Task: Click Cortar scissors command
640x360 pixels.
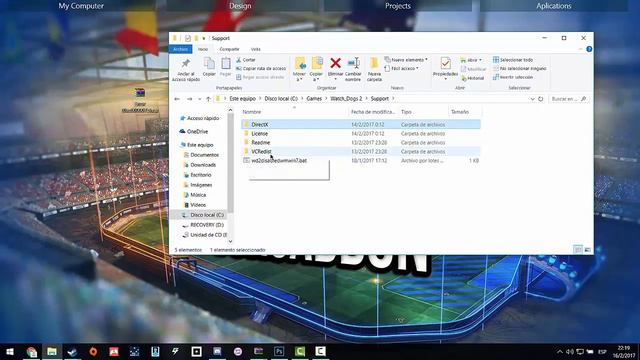Action: point(246,60)
